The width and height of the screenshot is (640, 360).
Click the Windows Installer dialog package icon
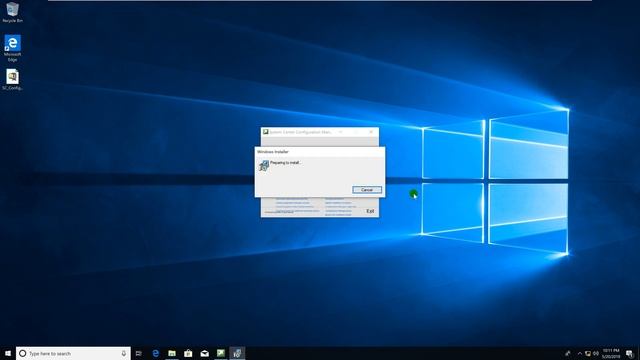(x=264, y=165)
